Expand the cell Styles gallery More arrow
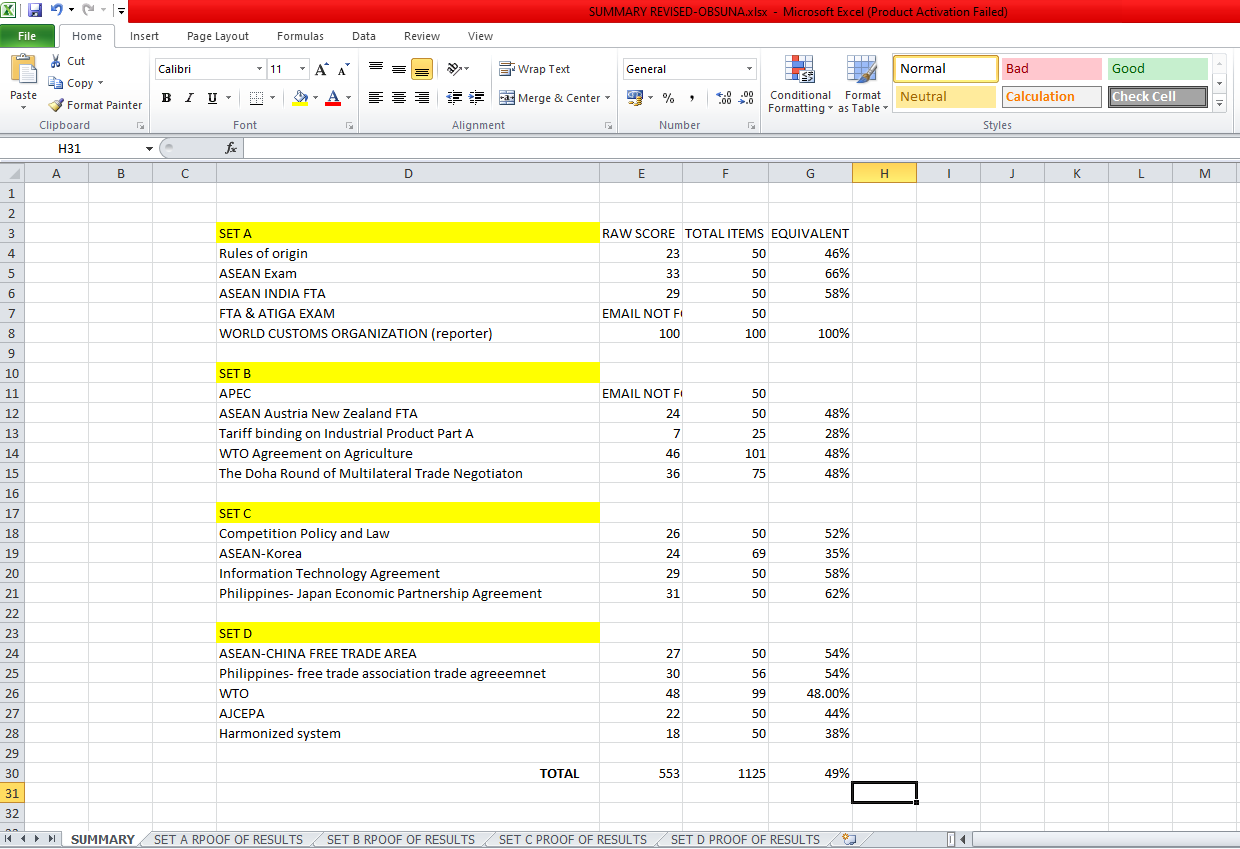 [1219, 104]
